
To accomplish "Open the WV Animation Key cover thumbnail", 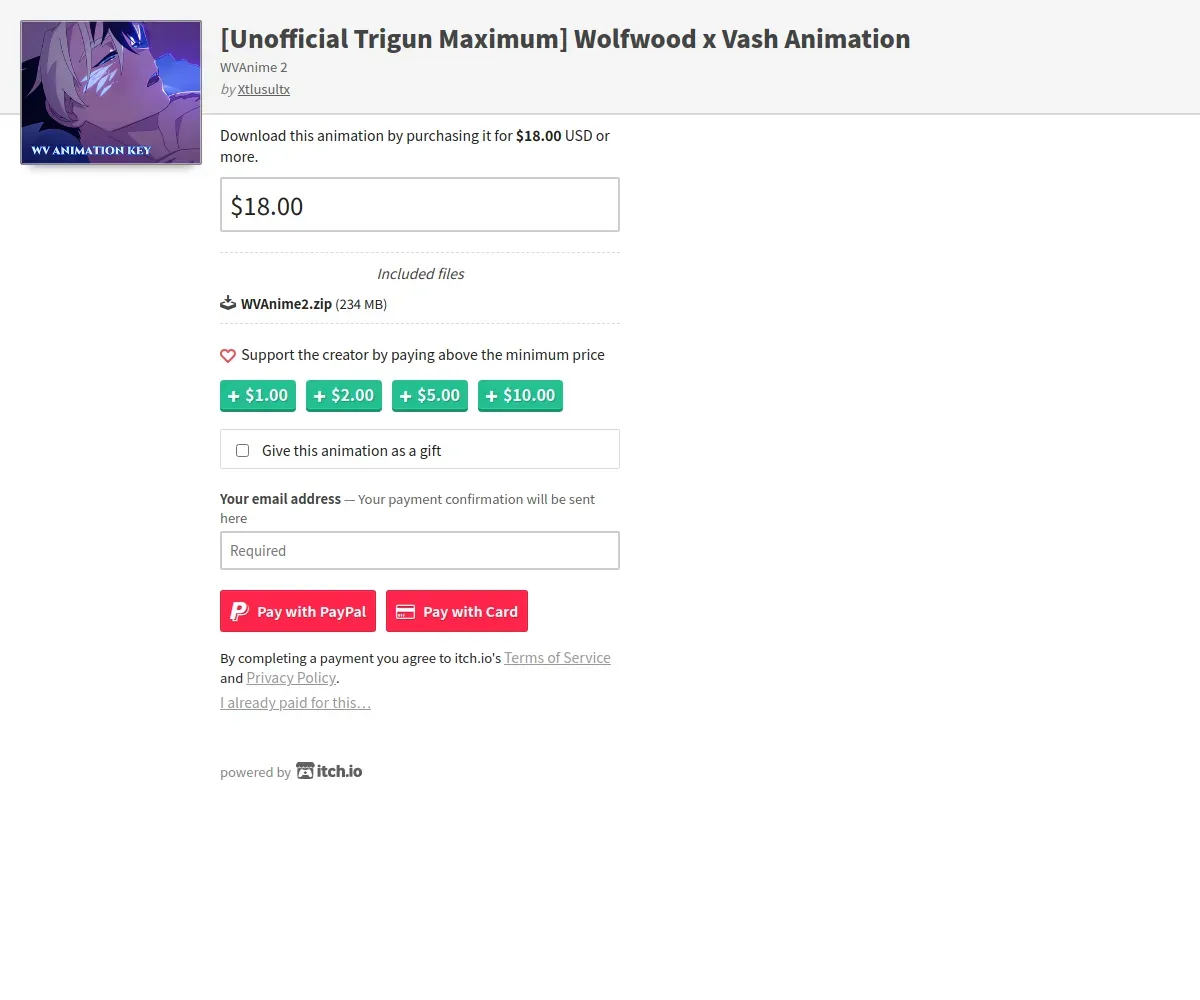I will 111,92.
